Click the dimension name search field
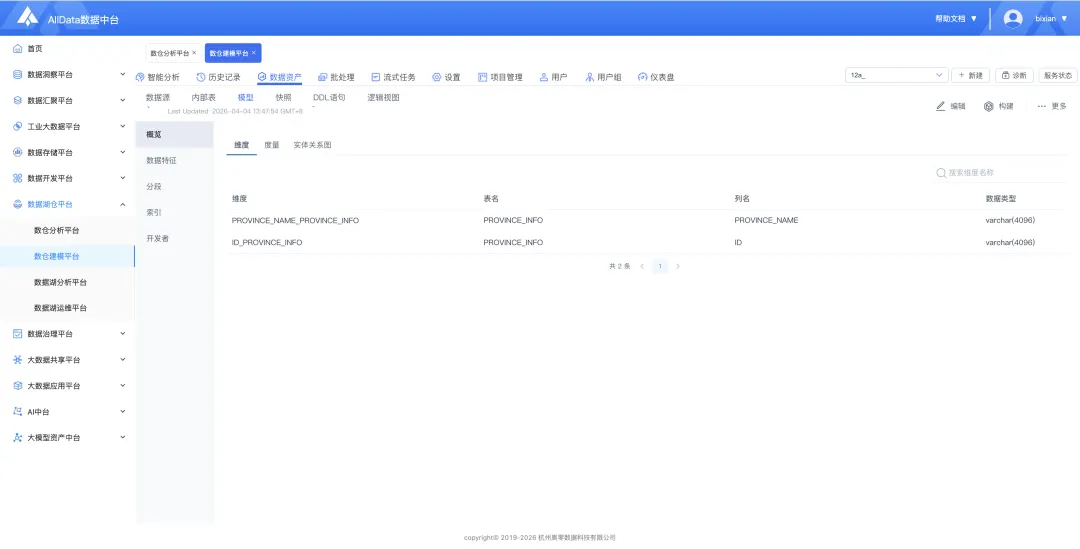Screen dimensions: 1080x549 [x=1000, y=173]
